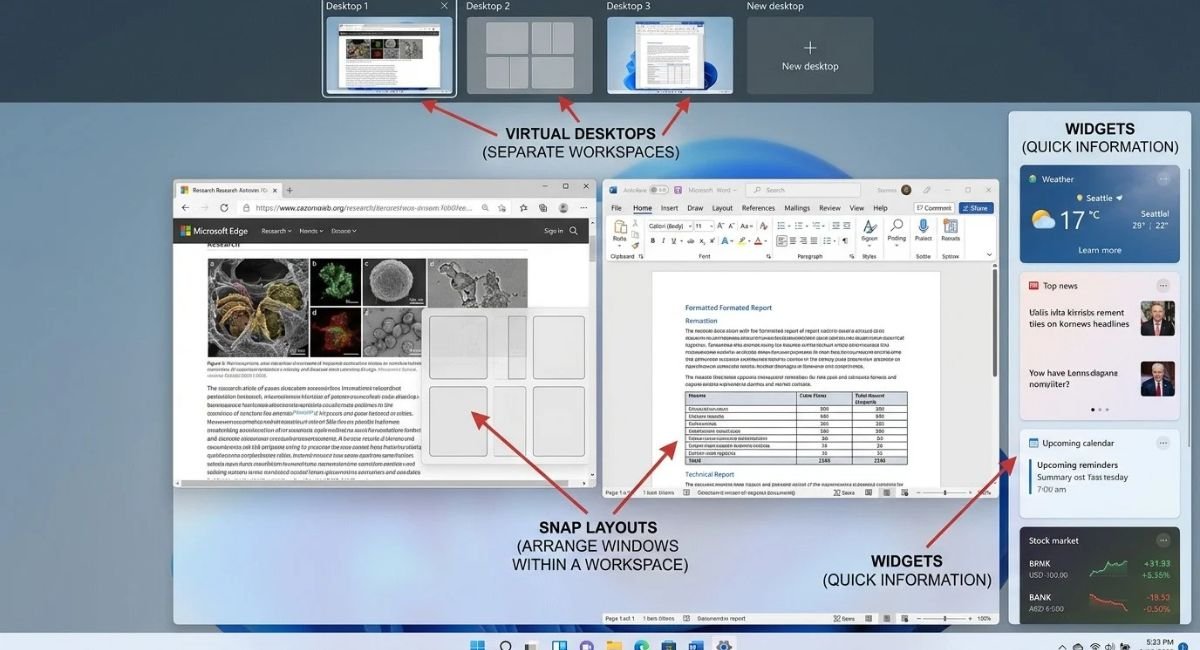This screenshot has width=1200, height=650.
Task: Open the highlight color dropdown arrow in Word
Action: pyautogui.click(x=749, y=241)
